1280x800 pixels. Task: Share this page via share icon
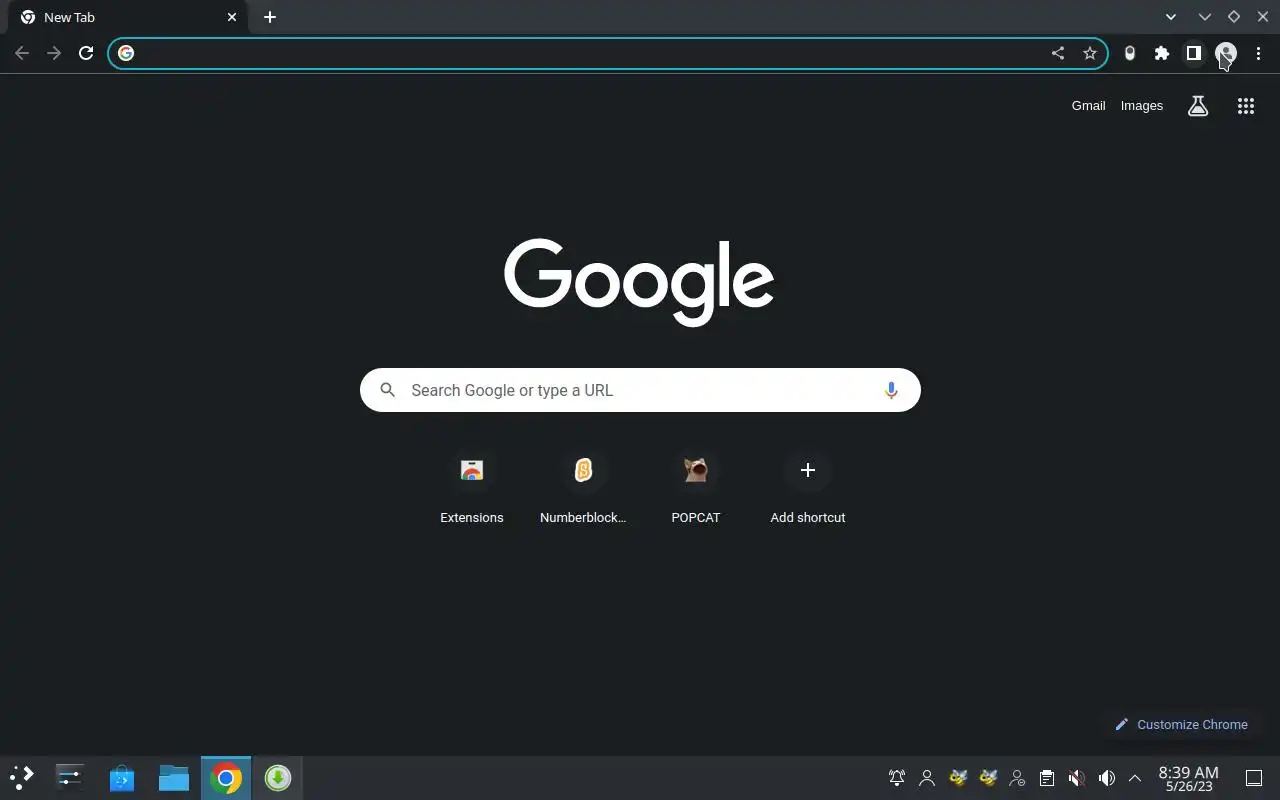click(x=1058, y=53)
